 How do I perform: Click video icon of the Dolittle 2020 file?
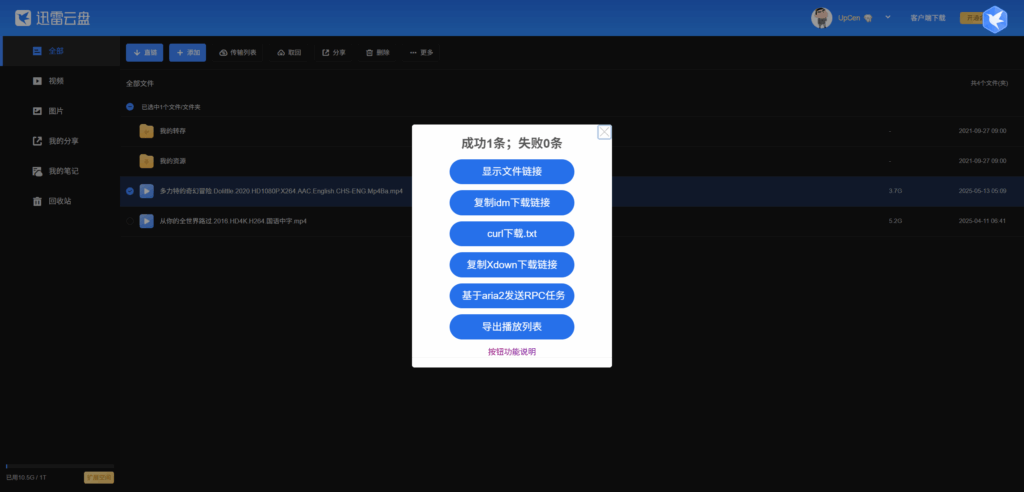pos(146,191)
